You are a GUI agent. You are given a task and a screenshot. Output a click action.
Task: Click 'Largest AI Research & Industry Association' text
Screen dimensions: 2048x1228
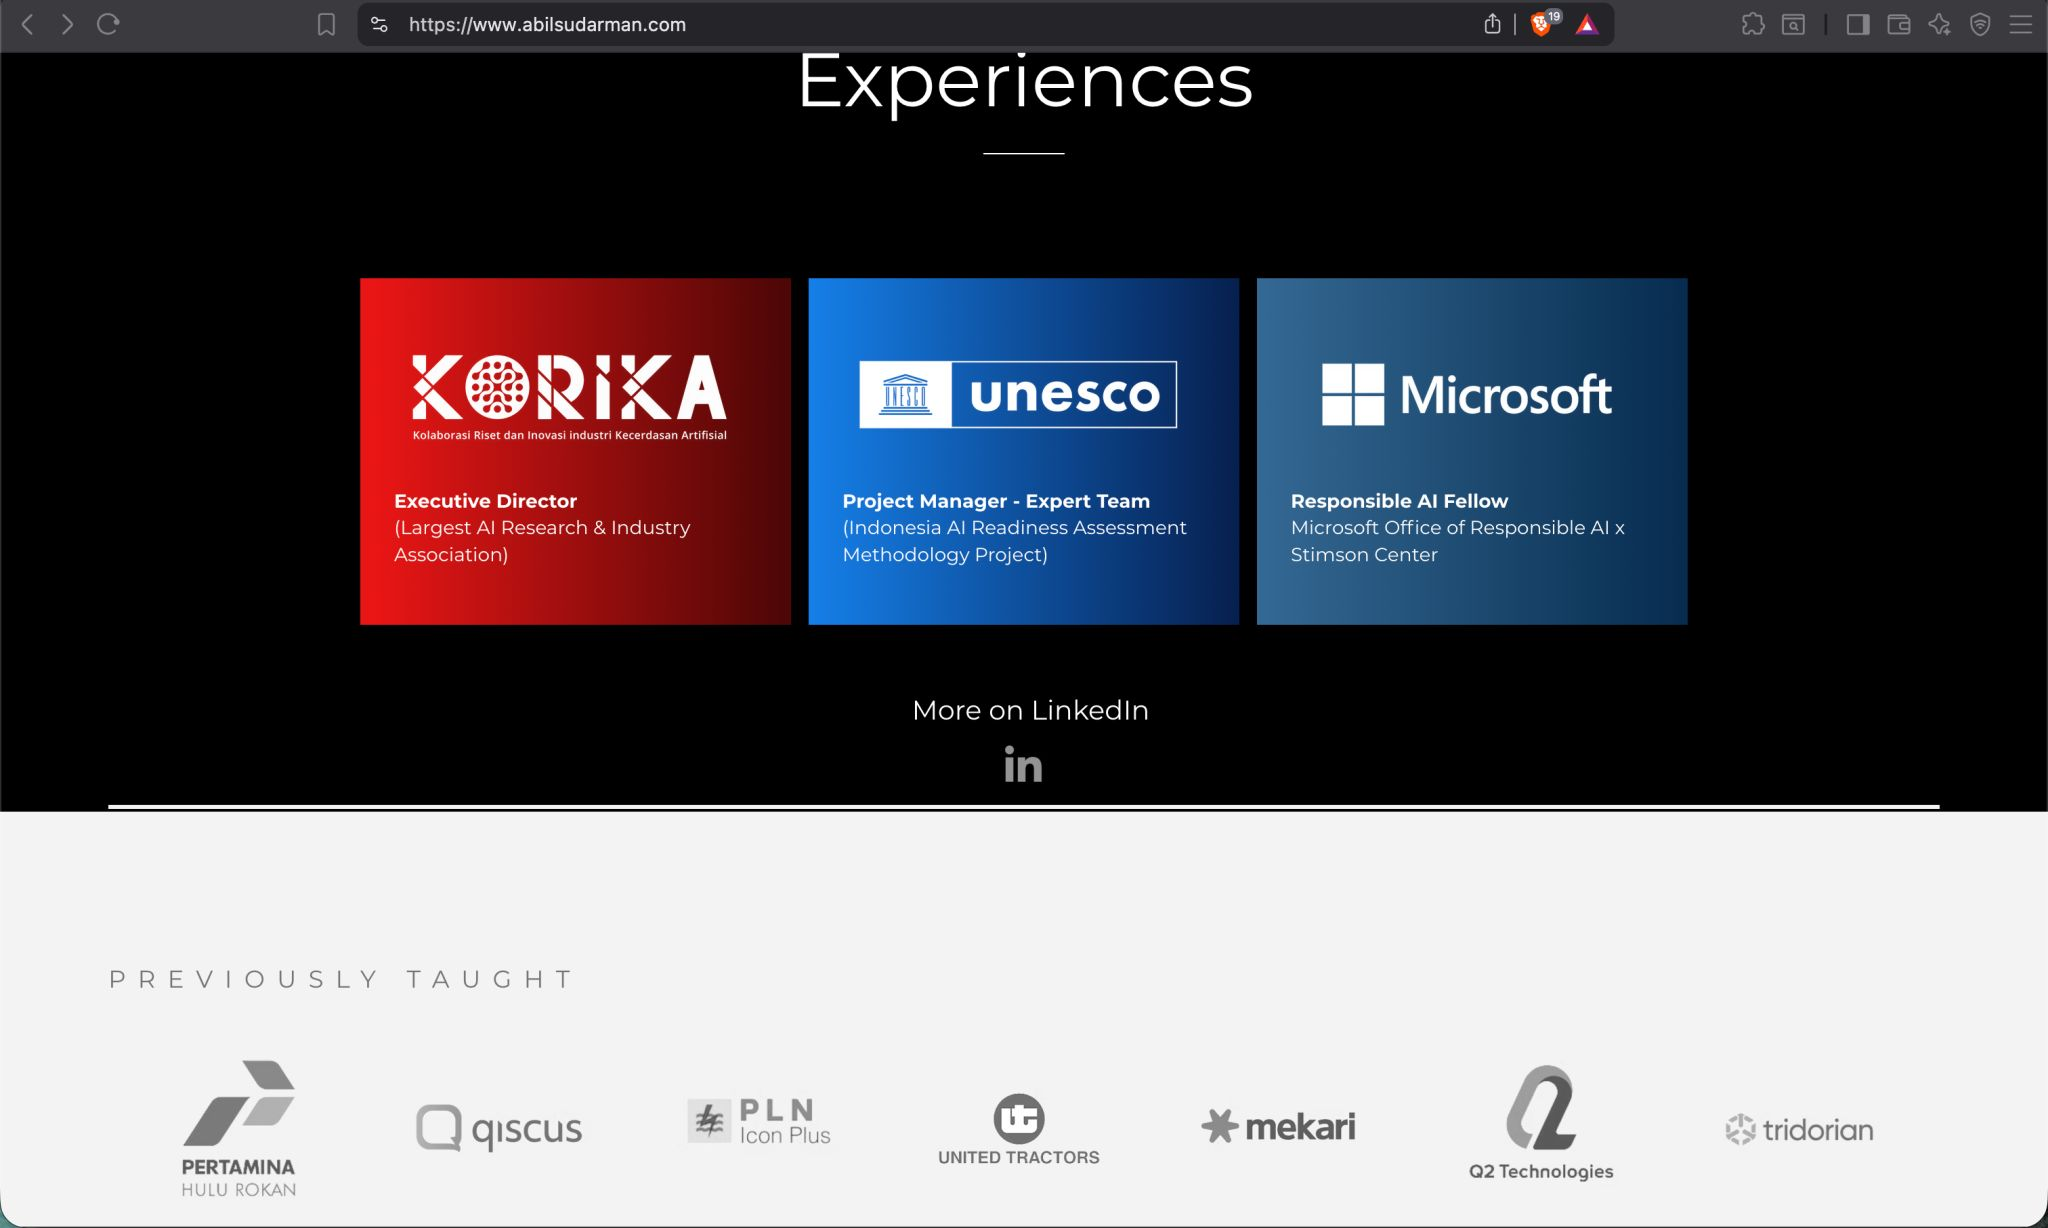pyautogui.click(x=542, y=541)
